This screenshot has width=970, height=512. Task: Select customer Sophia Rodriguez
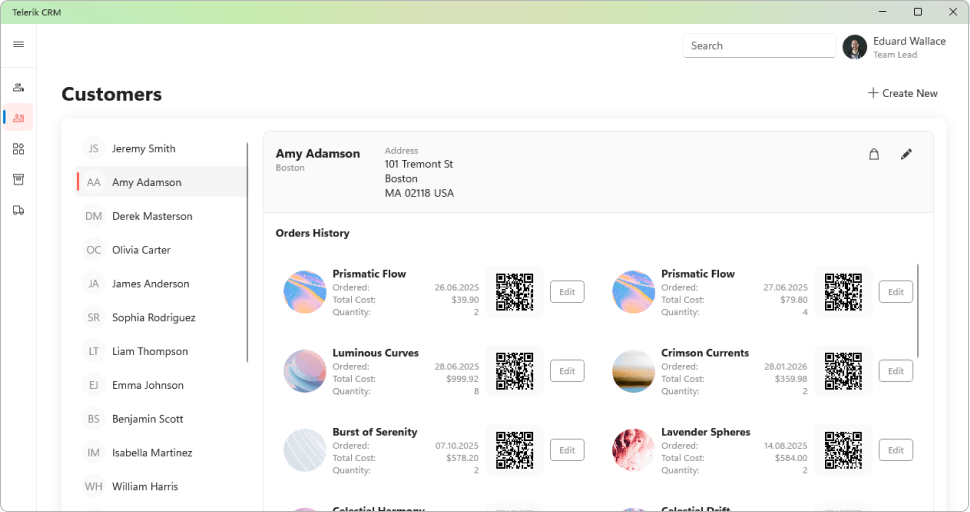point(161,317)
